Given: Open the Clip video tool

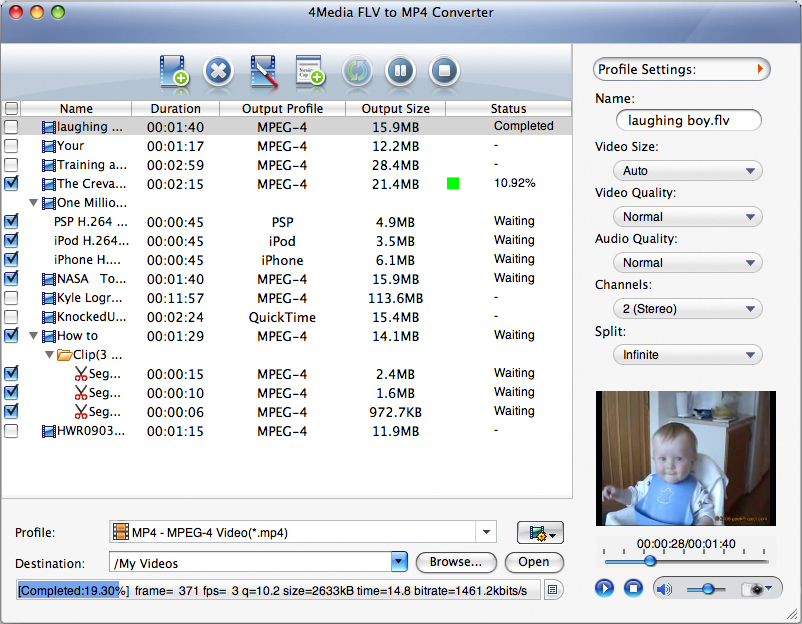Looking at the screenshot, I should (264, 71).
